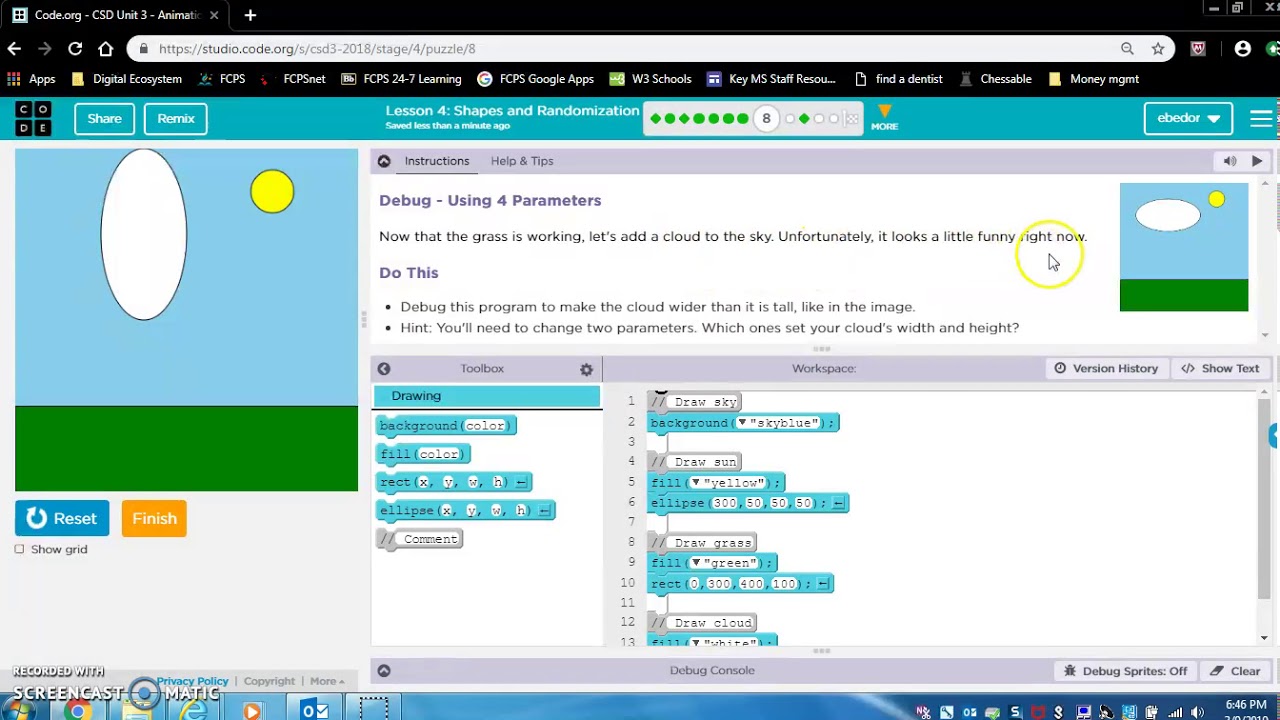The height and width of the screenshot is (720, 1280).
Task: Click the final checkered stage bubble
Action: [x=852, y=119]
